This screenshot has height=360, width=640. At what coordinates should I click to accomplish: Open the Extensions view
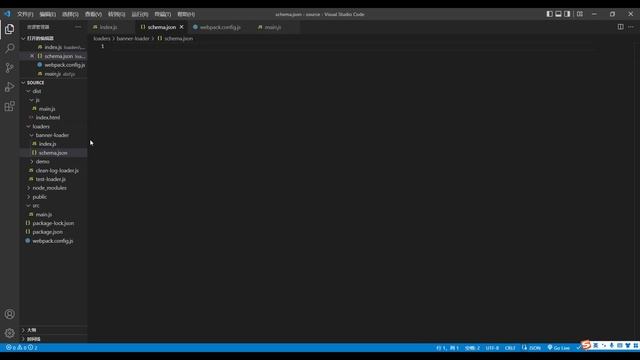pyautogui.click(x=9, y=107)
